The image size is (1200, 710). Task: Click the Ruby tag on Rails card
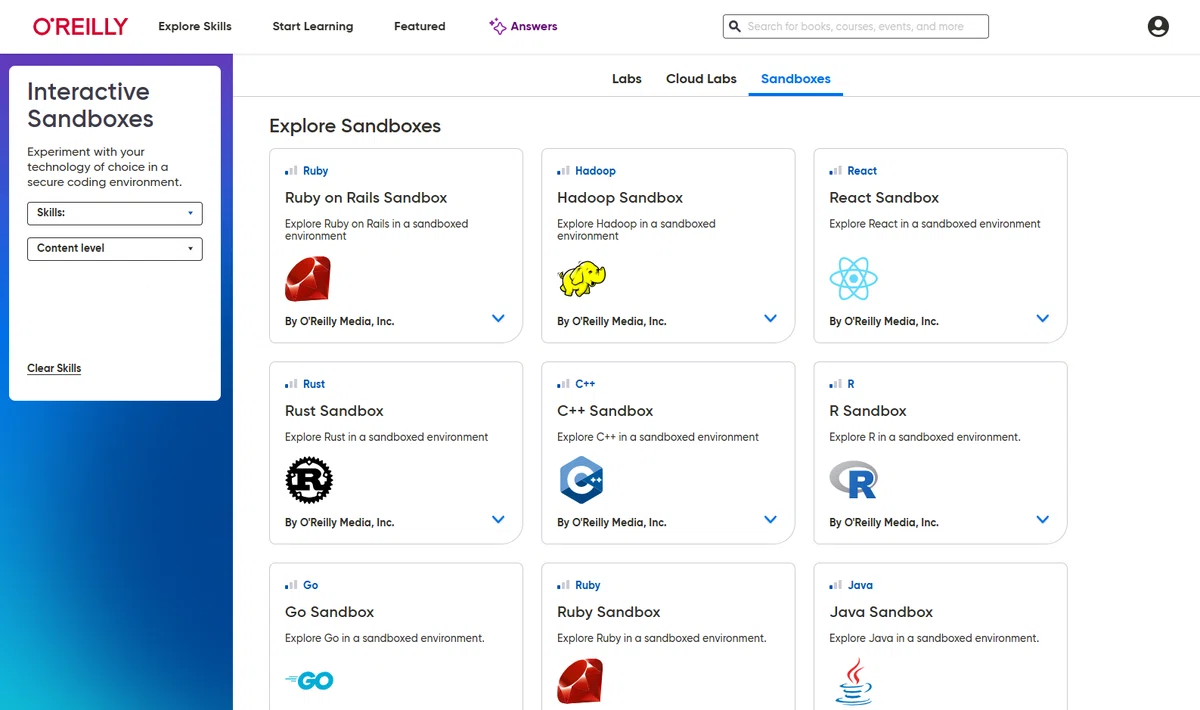[316, 171]
